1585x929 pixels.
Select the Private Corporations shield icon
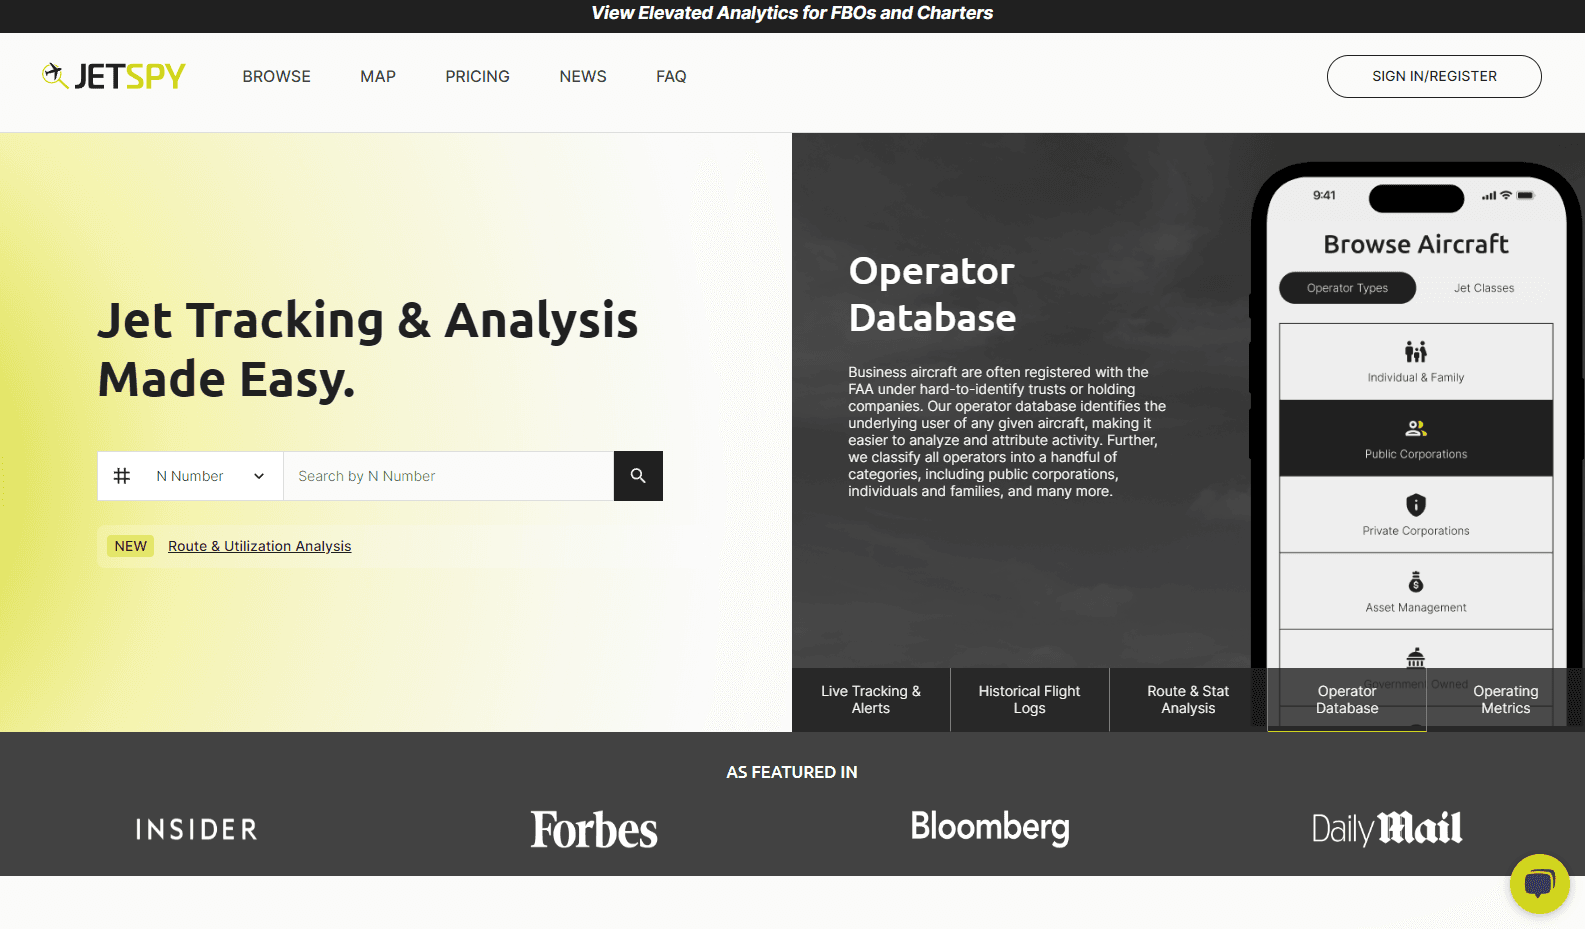pyautogui.click(x=1415, y=505)
